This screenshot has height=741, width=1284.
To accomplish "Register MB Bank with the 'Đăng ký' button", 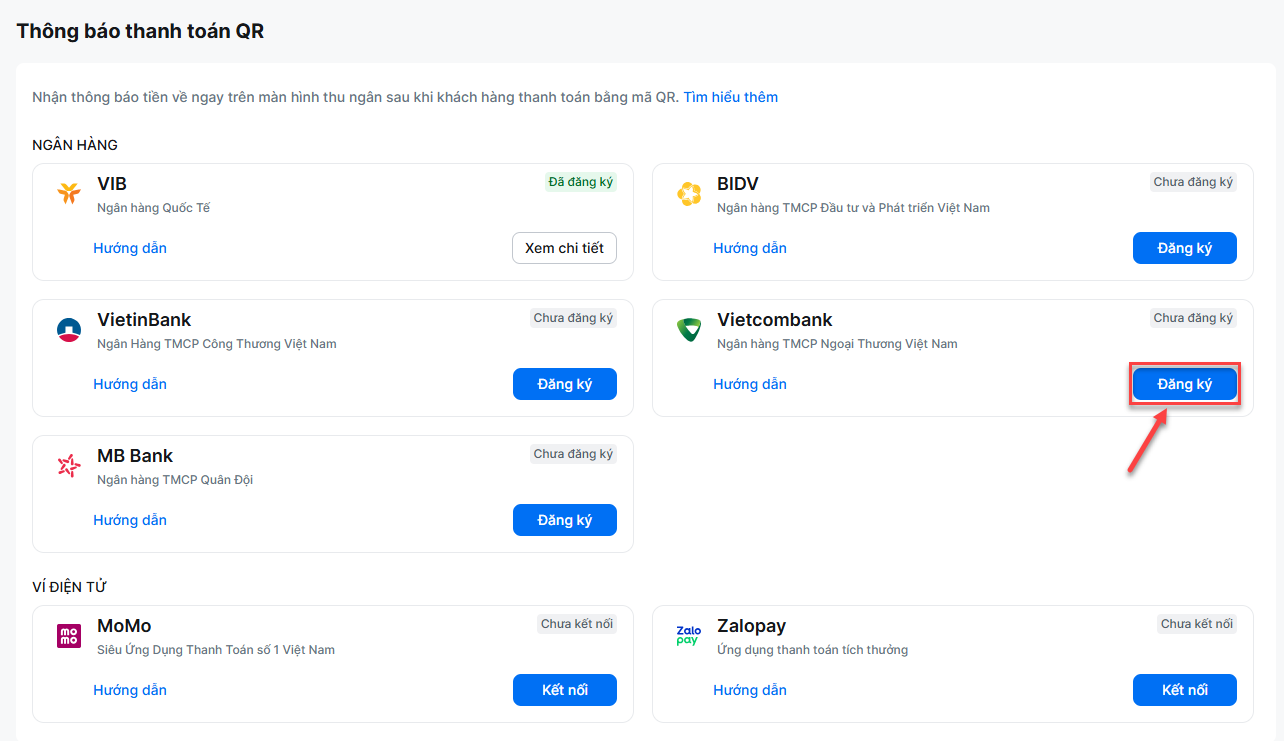I will pyautogui.click(x=565, y=520).
